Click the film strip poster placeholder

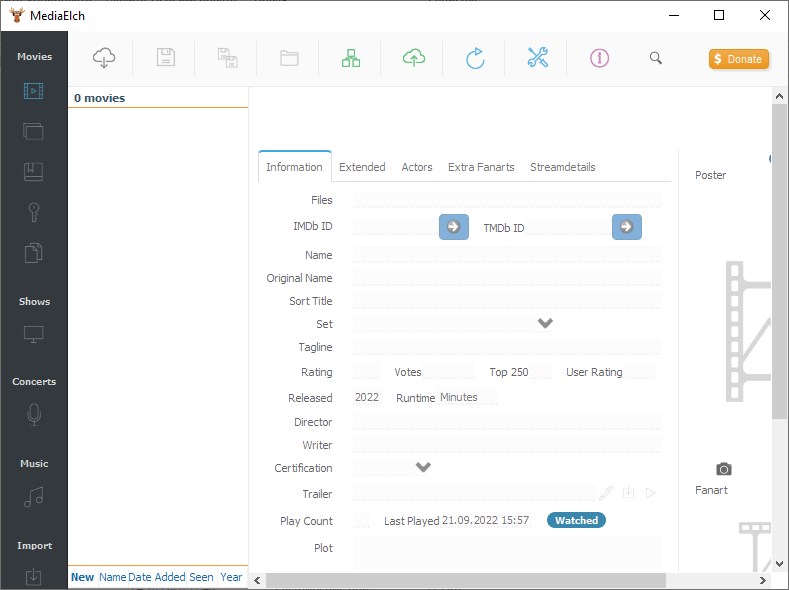tap(748, 331)
